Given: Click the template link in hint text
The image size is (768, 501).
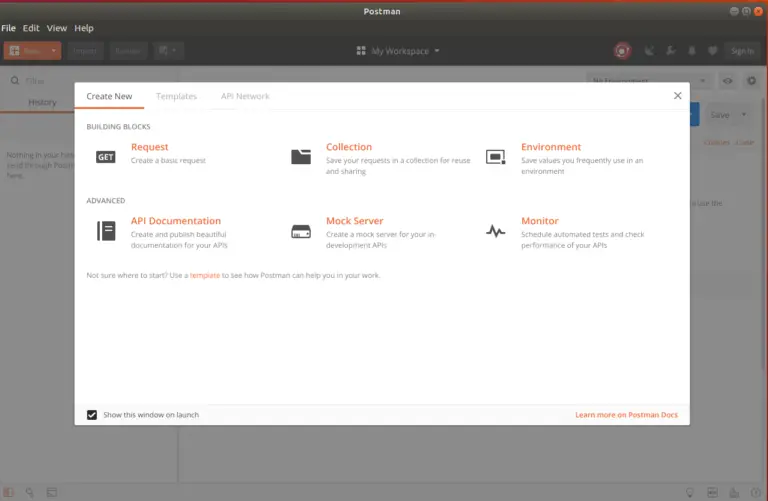Looking at the screenshot, I should pyautogui.click(x=205, y=275).
